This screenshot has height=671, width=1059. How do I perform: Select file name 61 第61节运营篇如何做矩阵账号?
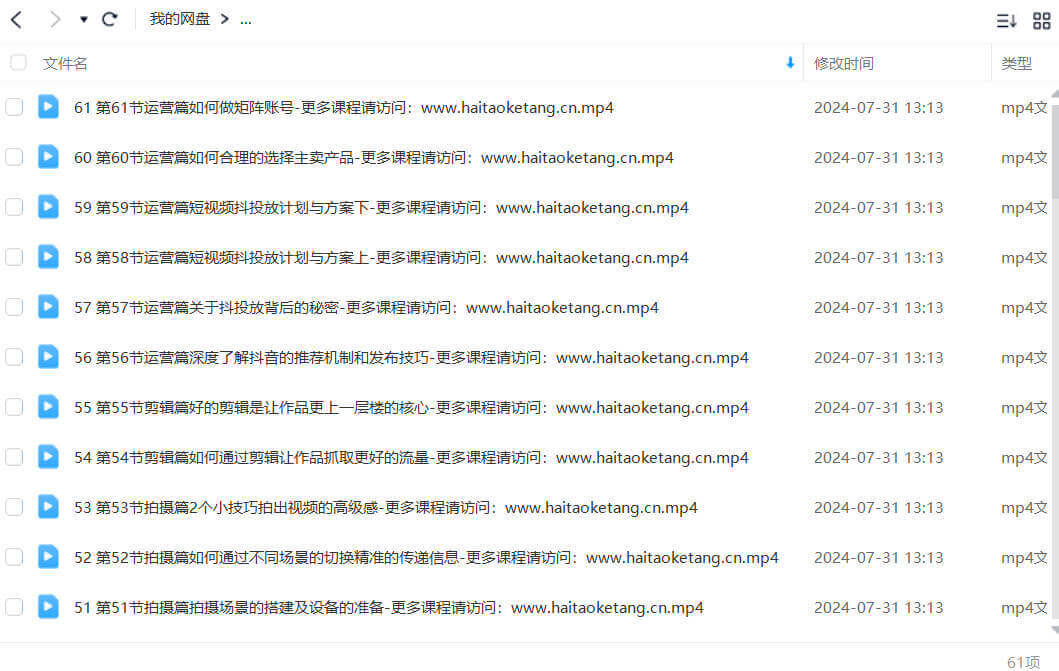point(344,108)
